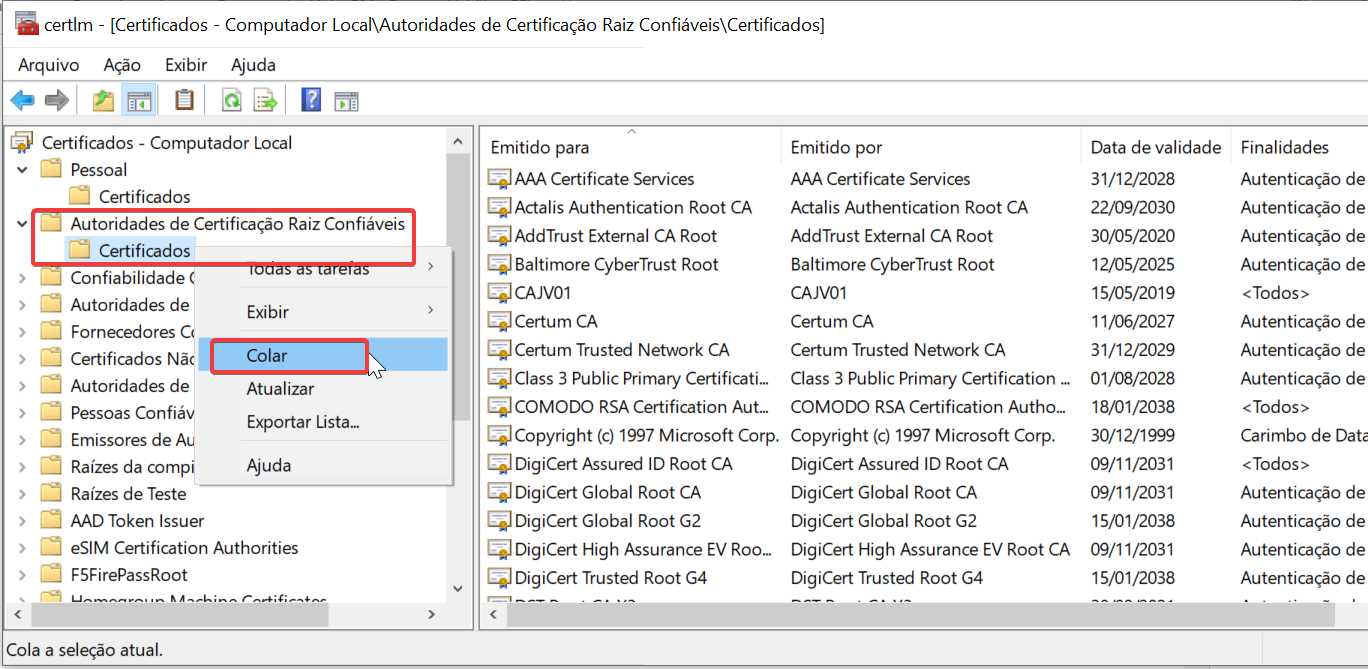The image size is (1368, 669).
Task: Select the Raízes de Teste folder
Action: click(x=128, y=494)
